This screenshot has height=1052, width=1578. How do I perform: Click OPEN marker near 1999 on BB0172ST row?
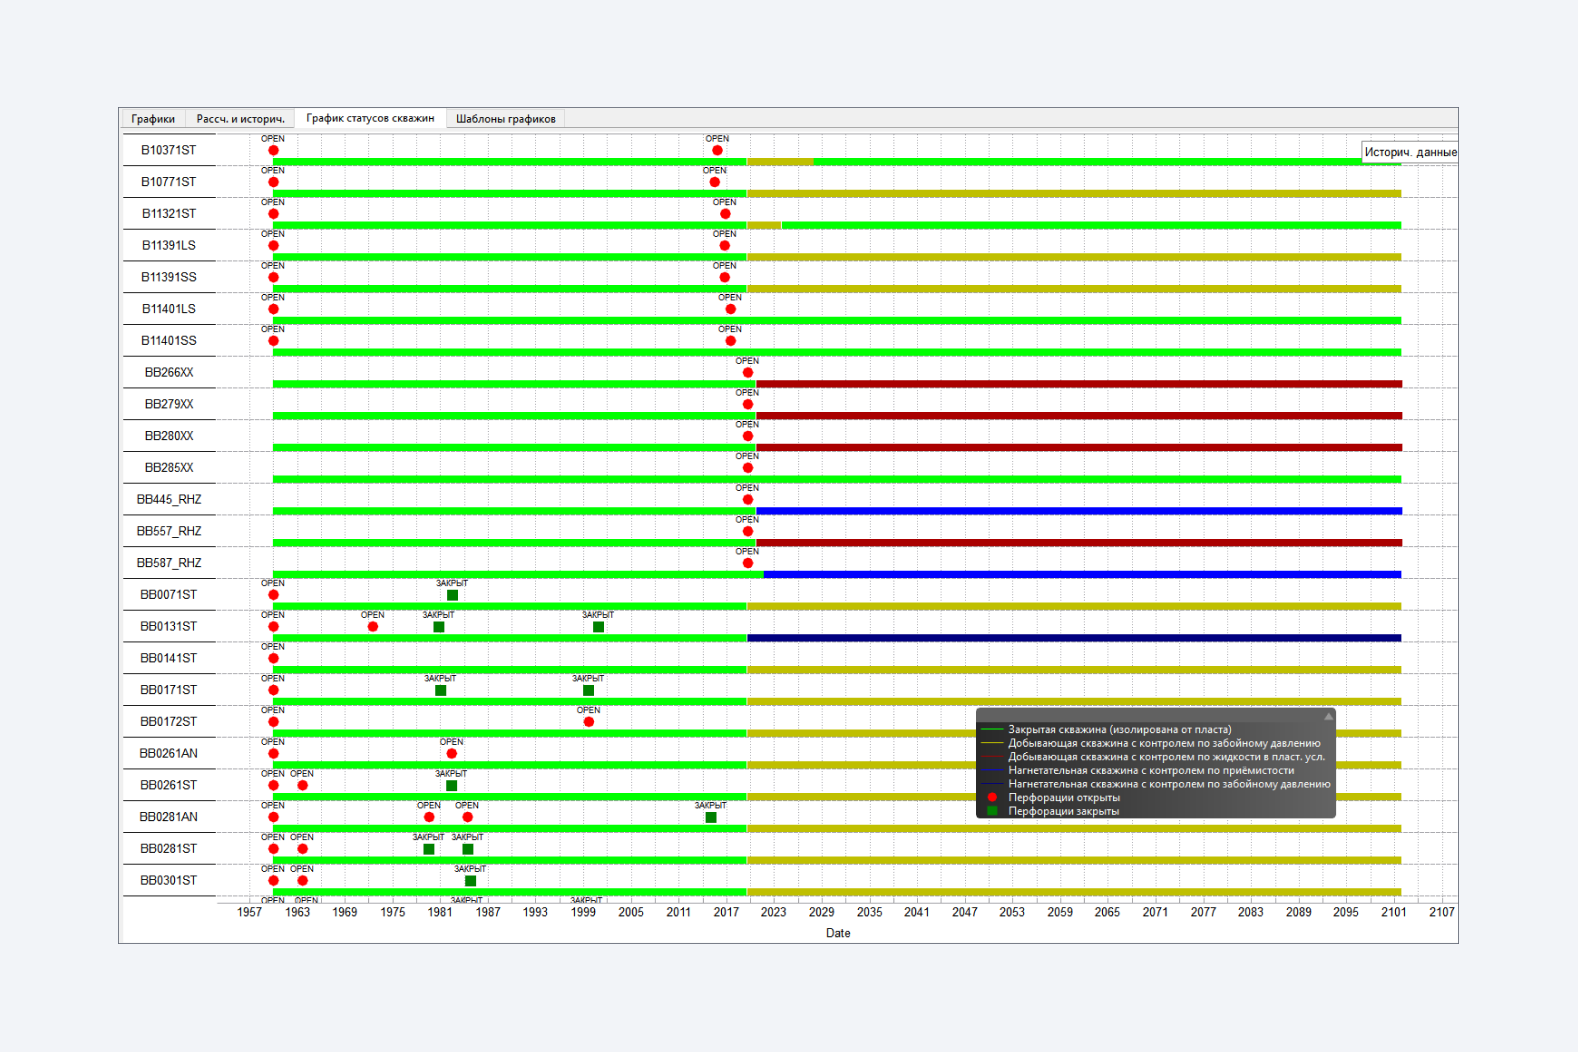click(588, 722)
